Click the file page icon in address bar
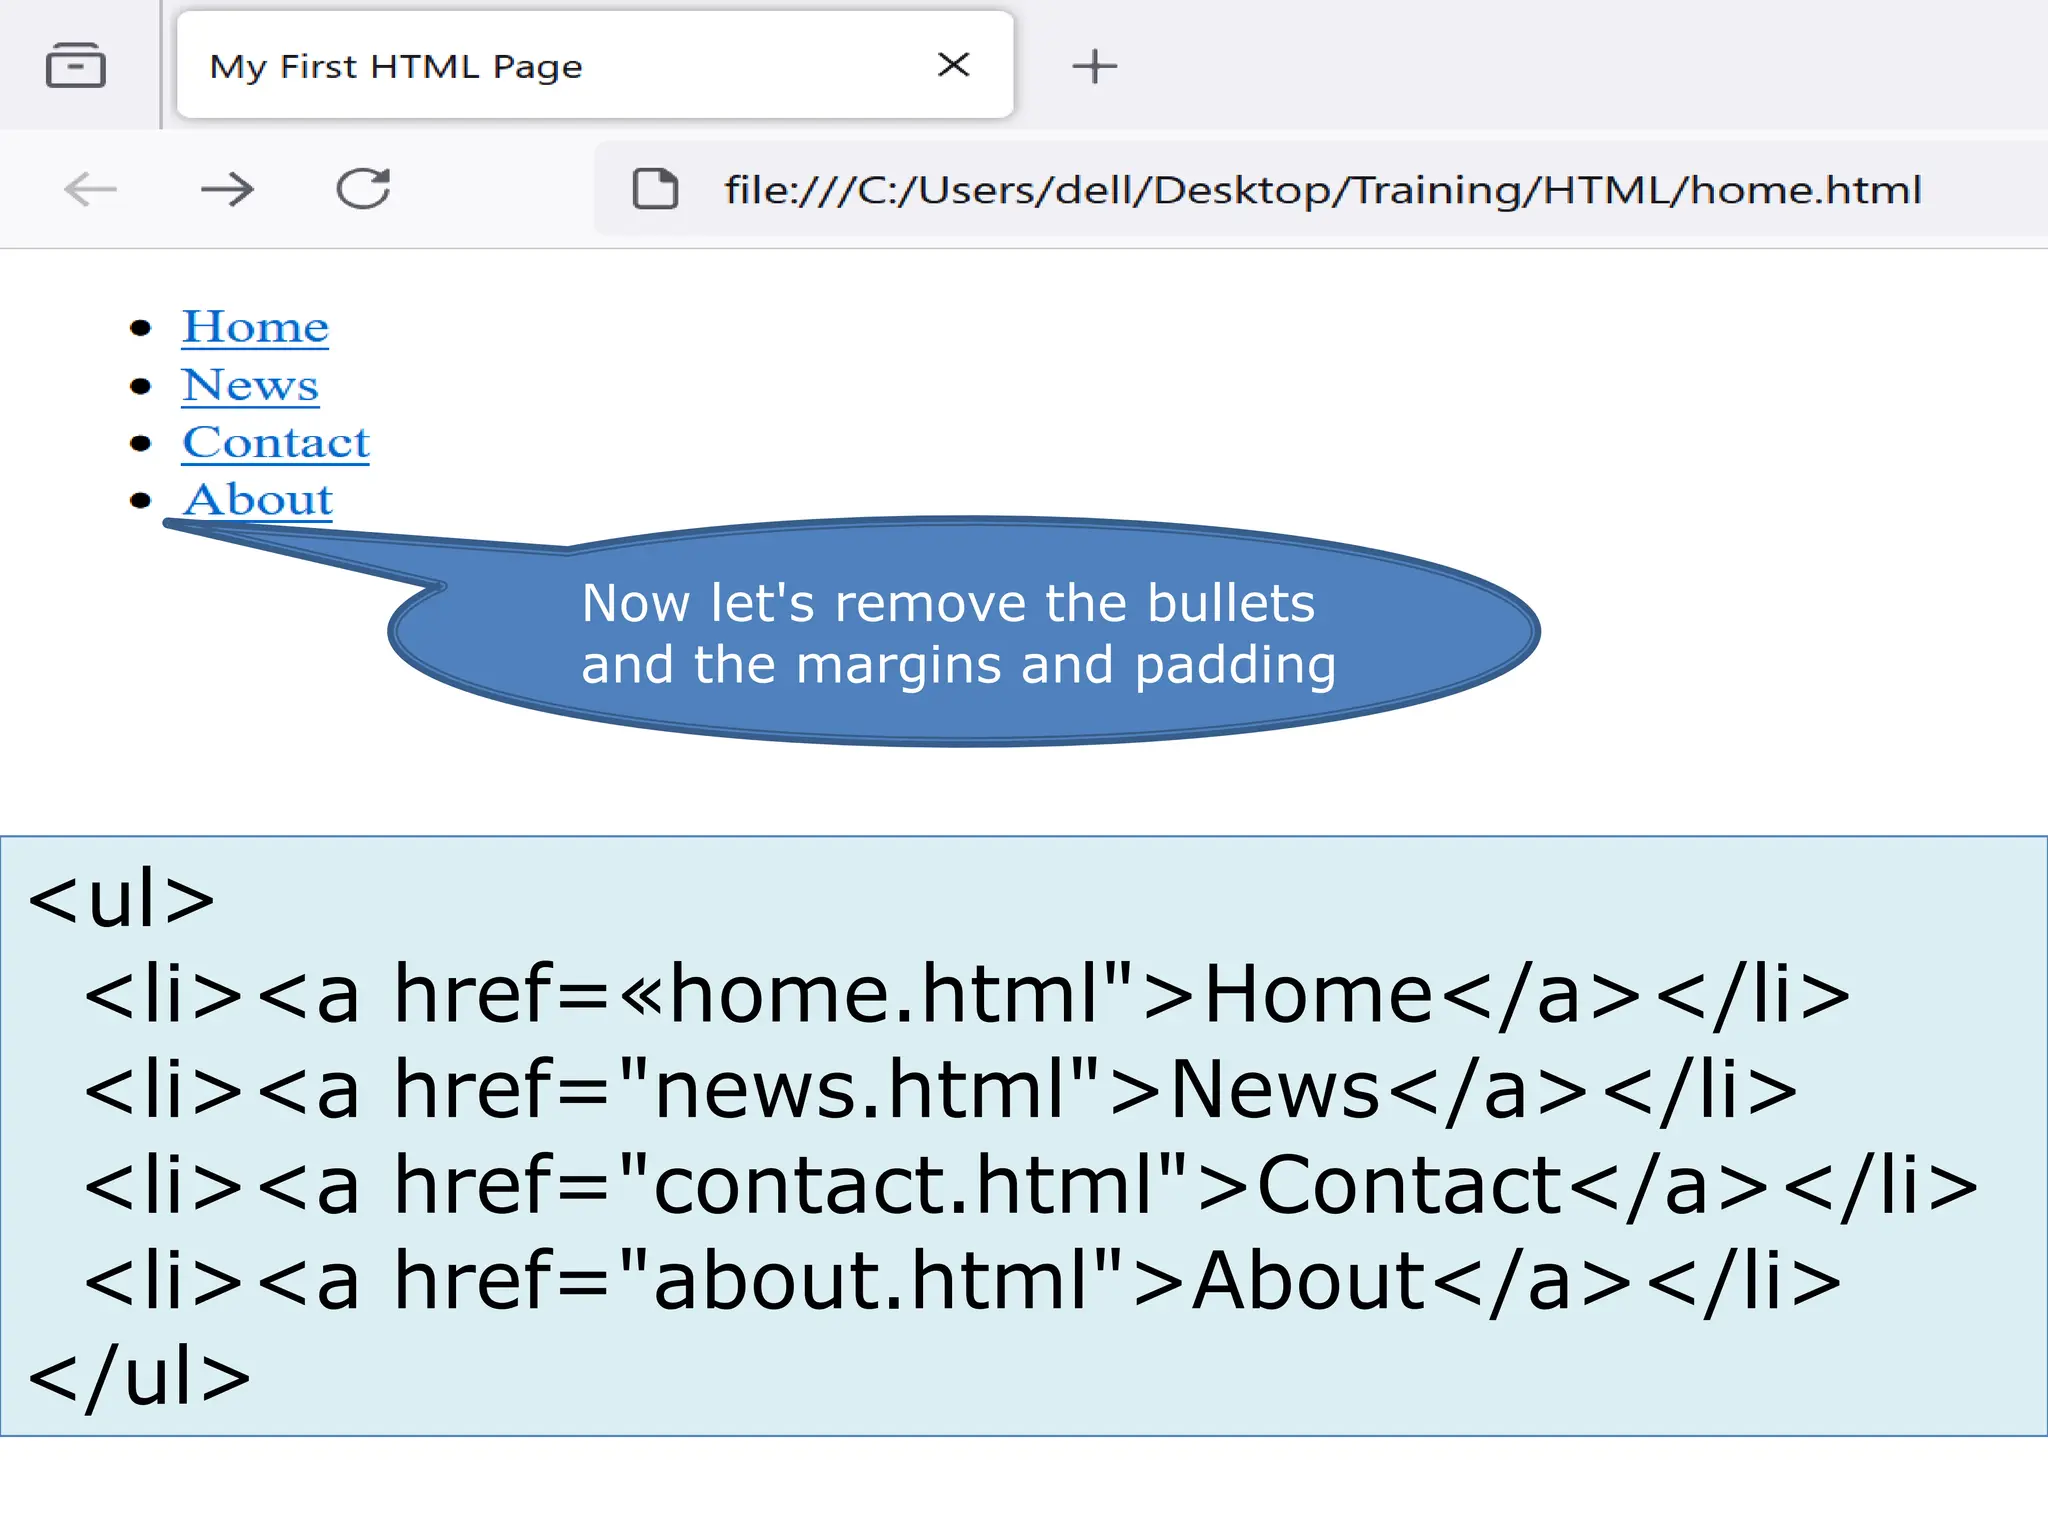 [655, 189]
